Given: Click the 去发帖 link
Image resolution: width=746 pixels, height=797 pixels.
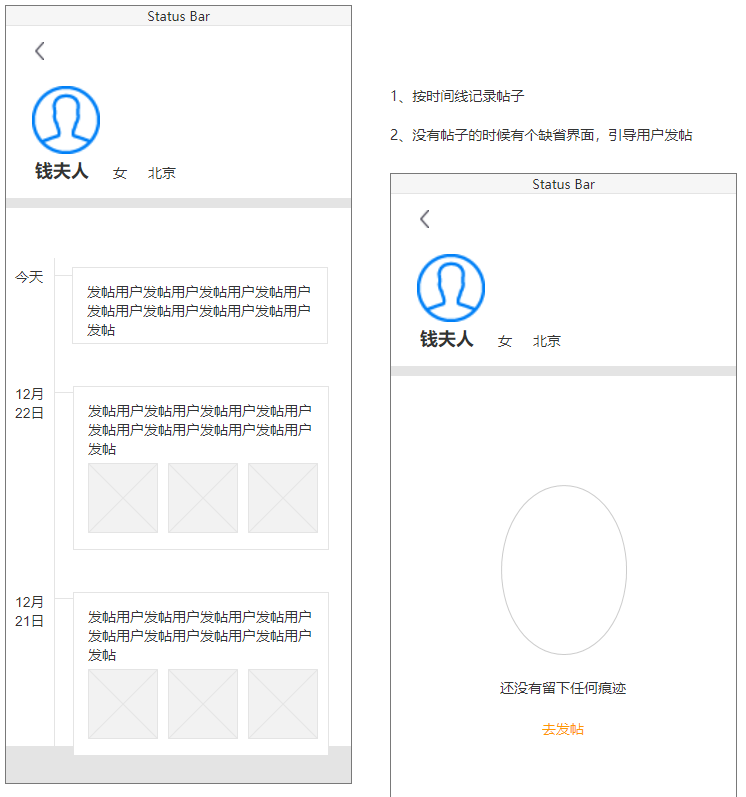Looking at the screenshot, I should tap(563, 729).
